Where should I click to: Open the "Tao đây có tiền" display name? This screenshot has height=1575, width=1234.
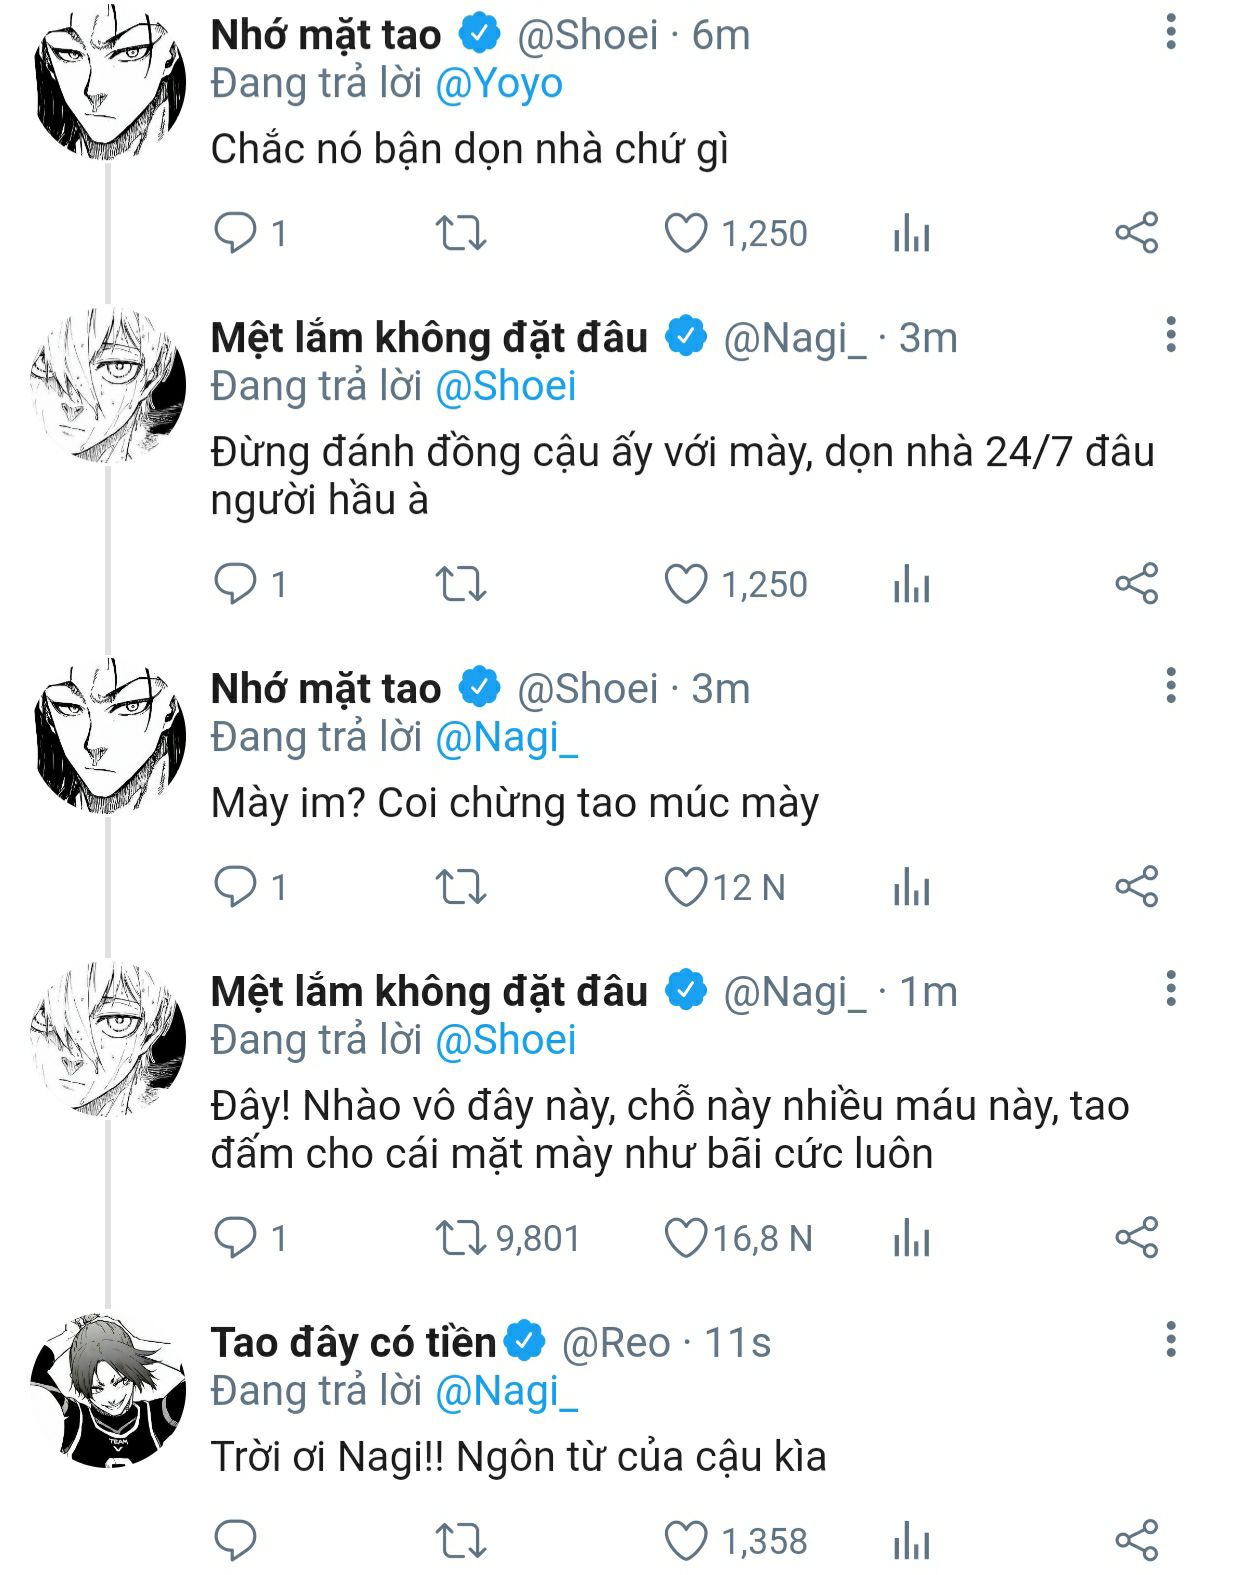(x=353, y=1342)
